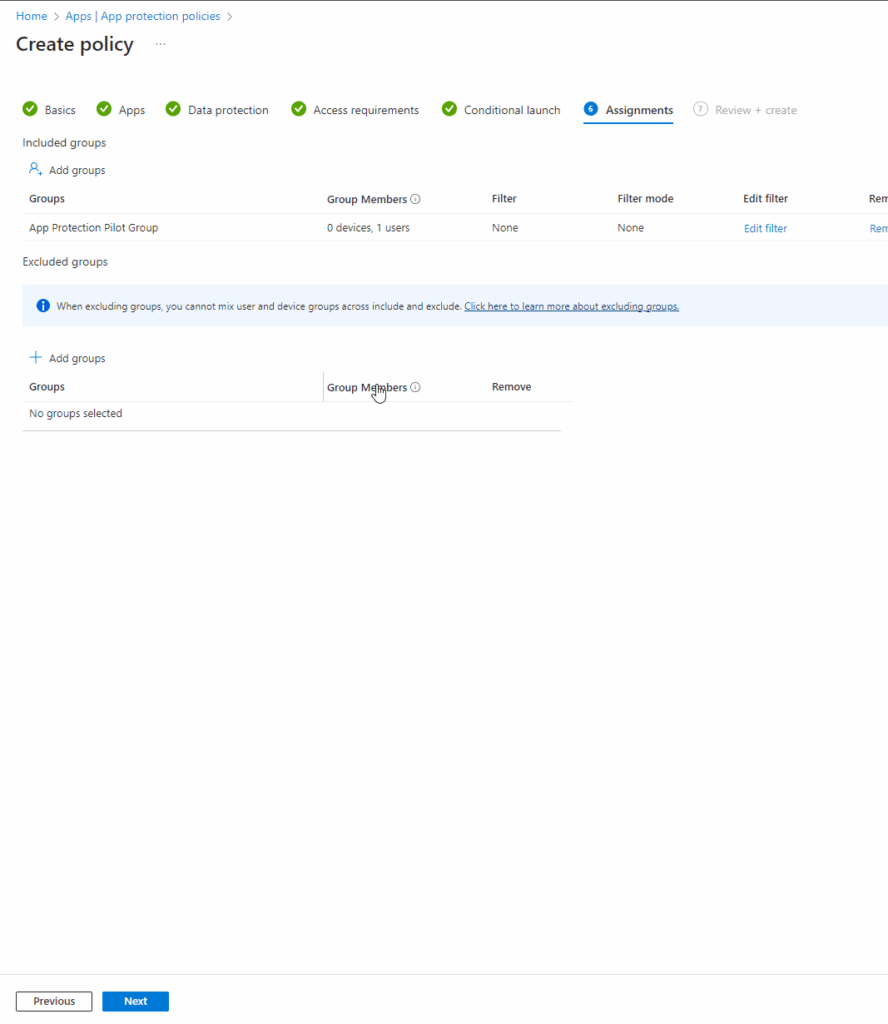Viewport: 888px width, 1024px height.
Task: Open the ellipsis menu next to Create policy
Action: click(x=159, y=45)
